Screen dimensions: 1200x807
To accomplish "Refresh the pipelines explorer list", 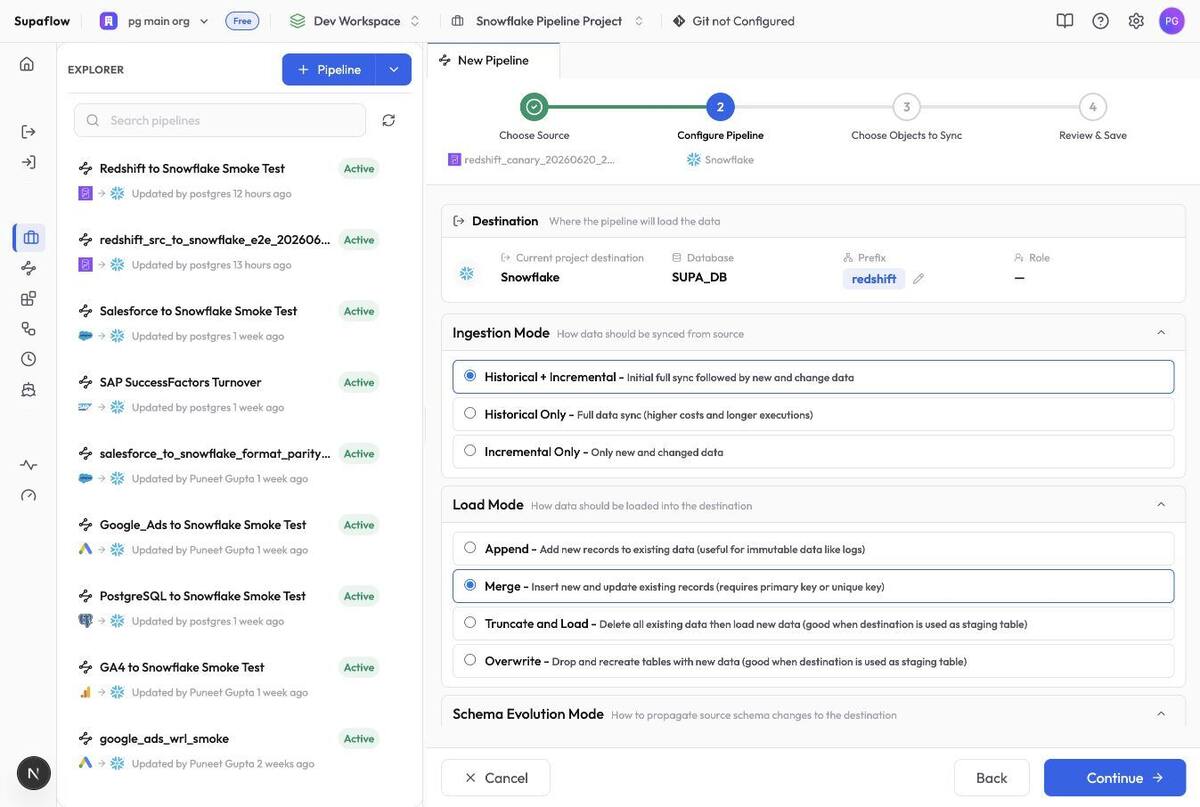I will (389, 120).
